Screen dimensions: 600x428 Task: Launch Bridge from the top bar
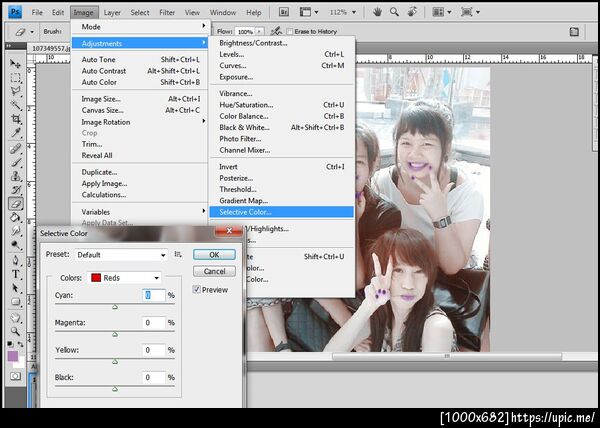coord(282,13)
